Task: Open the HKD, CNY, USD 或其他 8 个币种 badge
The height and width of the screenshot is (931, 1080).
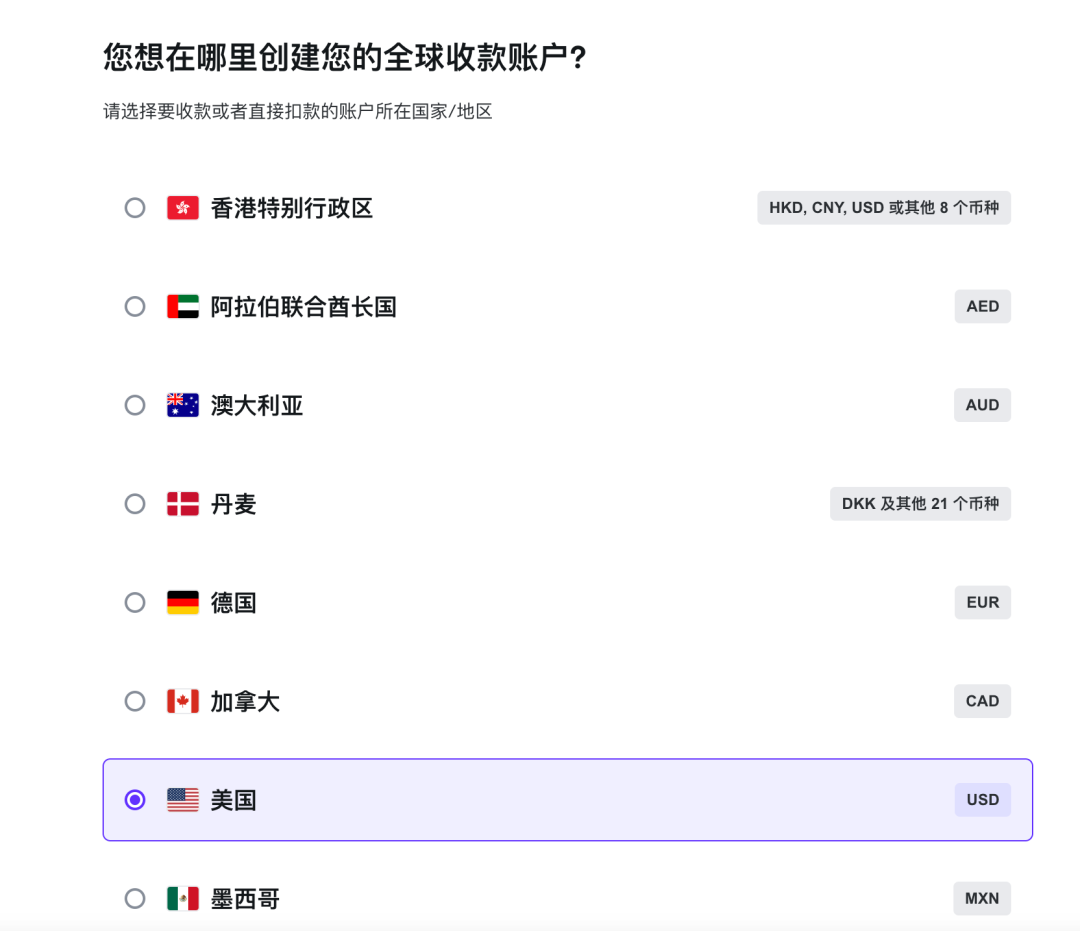Action: click(884, 207)
